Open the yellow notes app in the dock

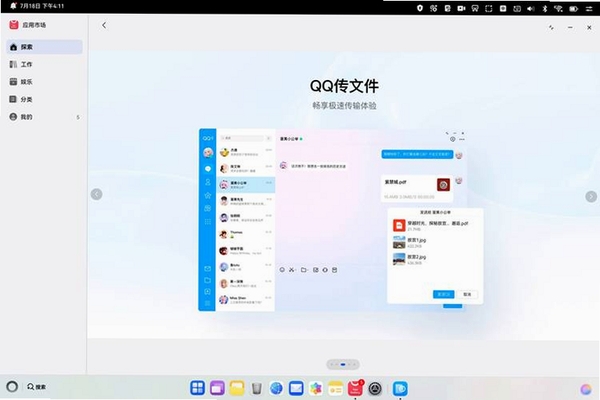(336, 388)
